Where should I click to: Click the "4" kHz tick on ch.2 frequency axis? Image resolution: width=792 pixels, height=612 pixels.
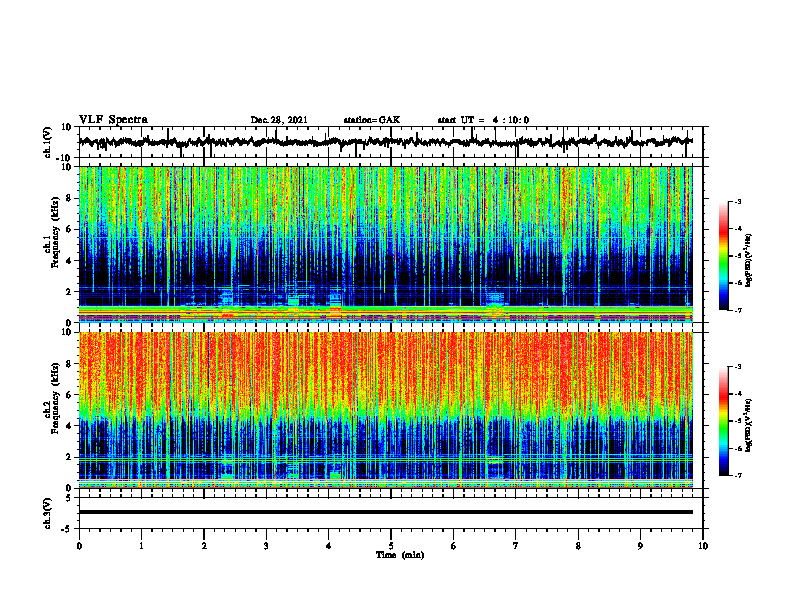tap(69, 426)
